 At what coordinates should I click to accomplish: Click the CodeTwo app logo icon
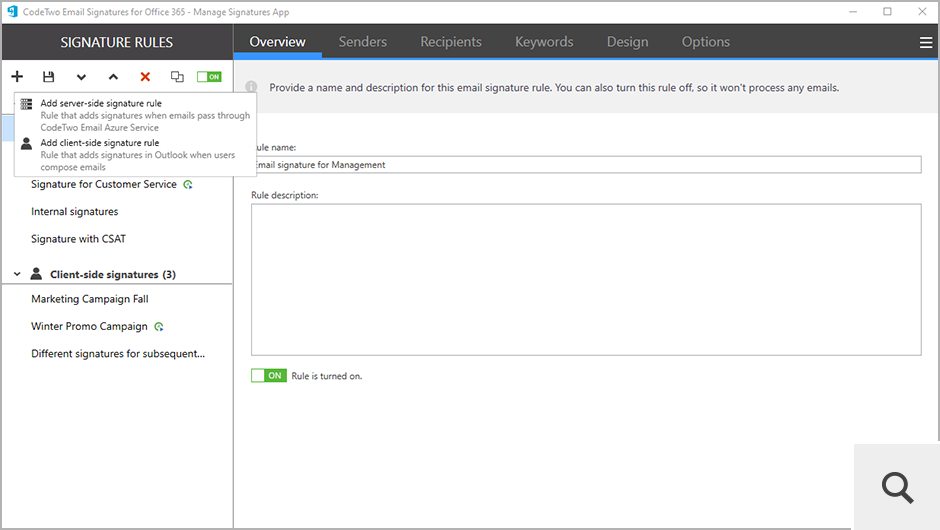[12, 11]
